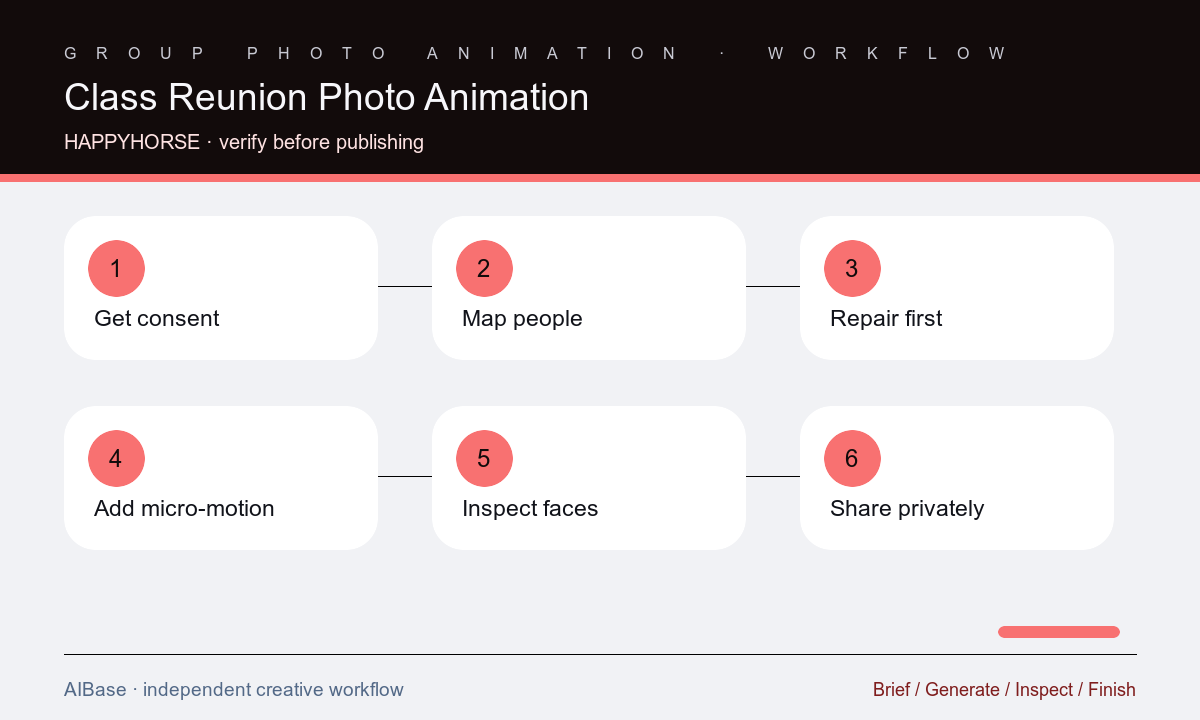Select the "Inspect faces" label

pos(530,509)
